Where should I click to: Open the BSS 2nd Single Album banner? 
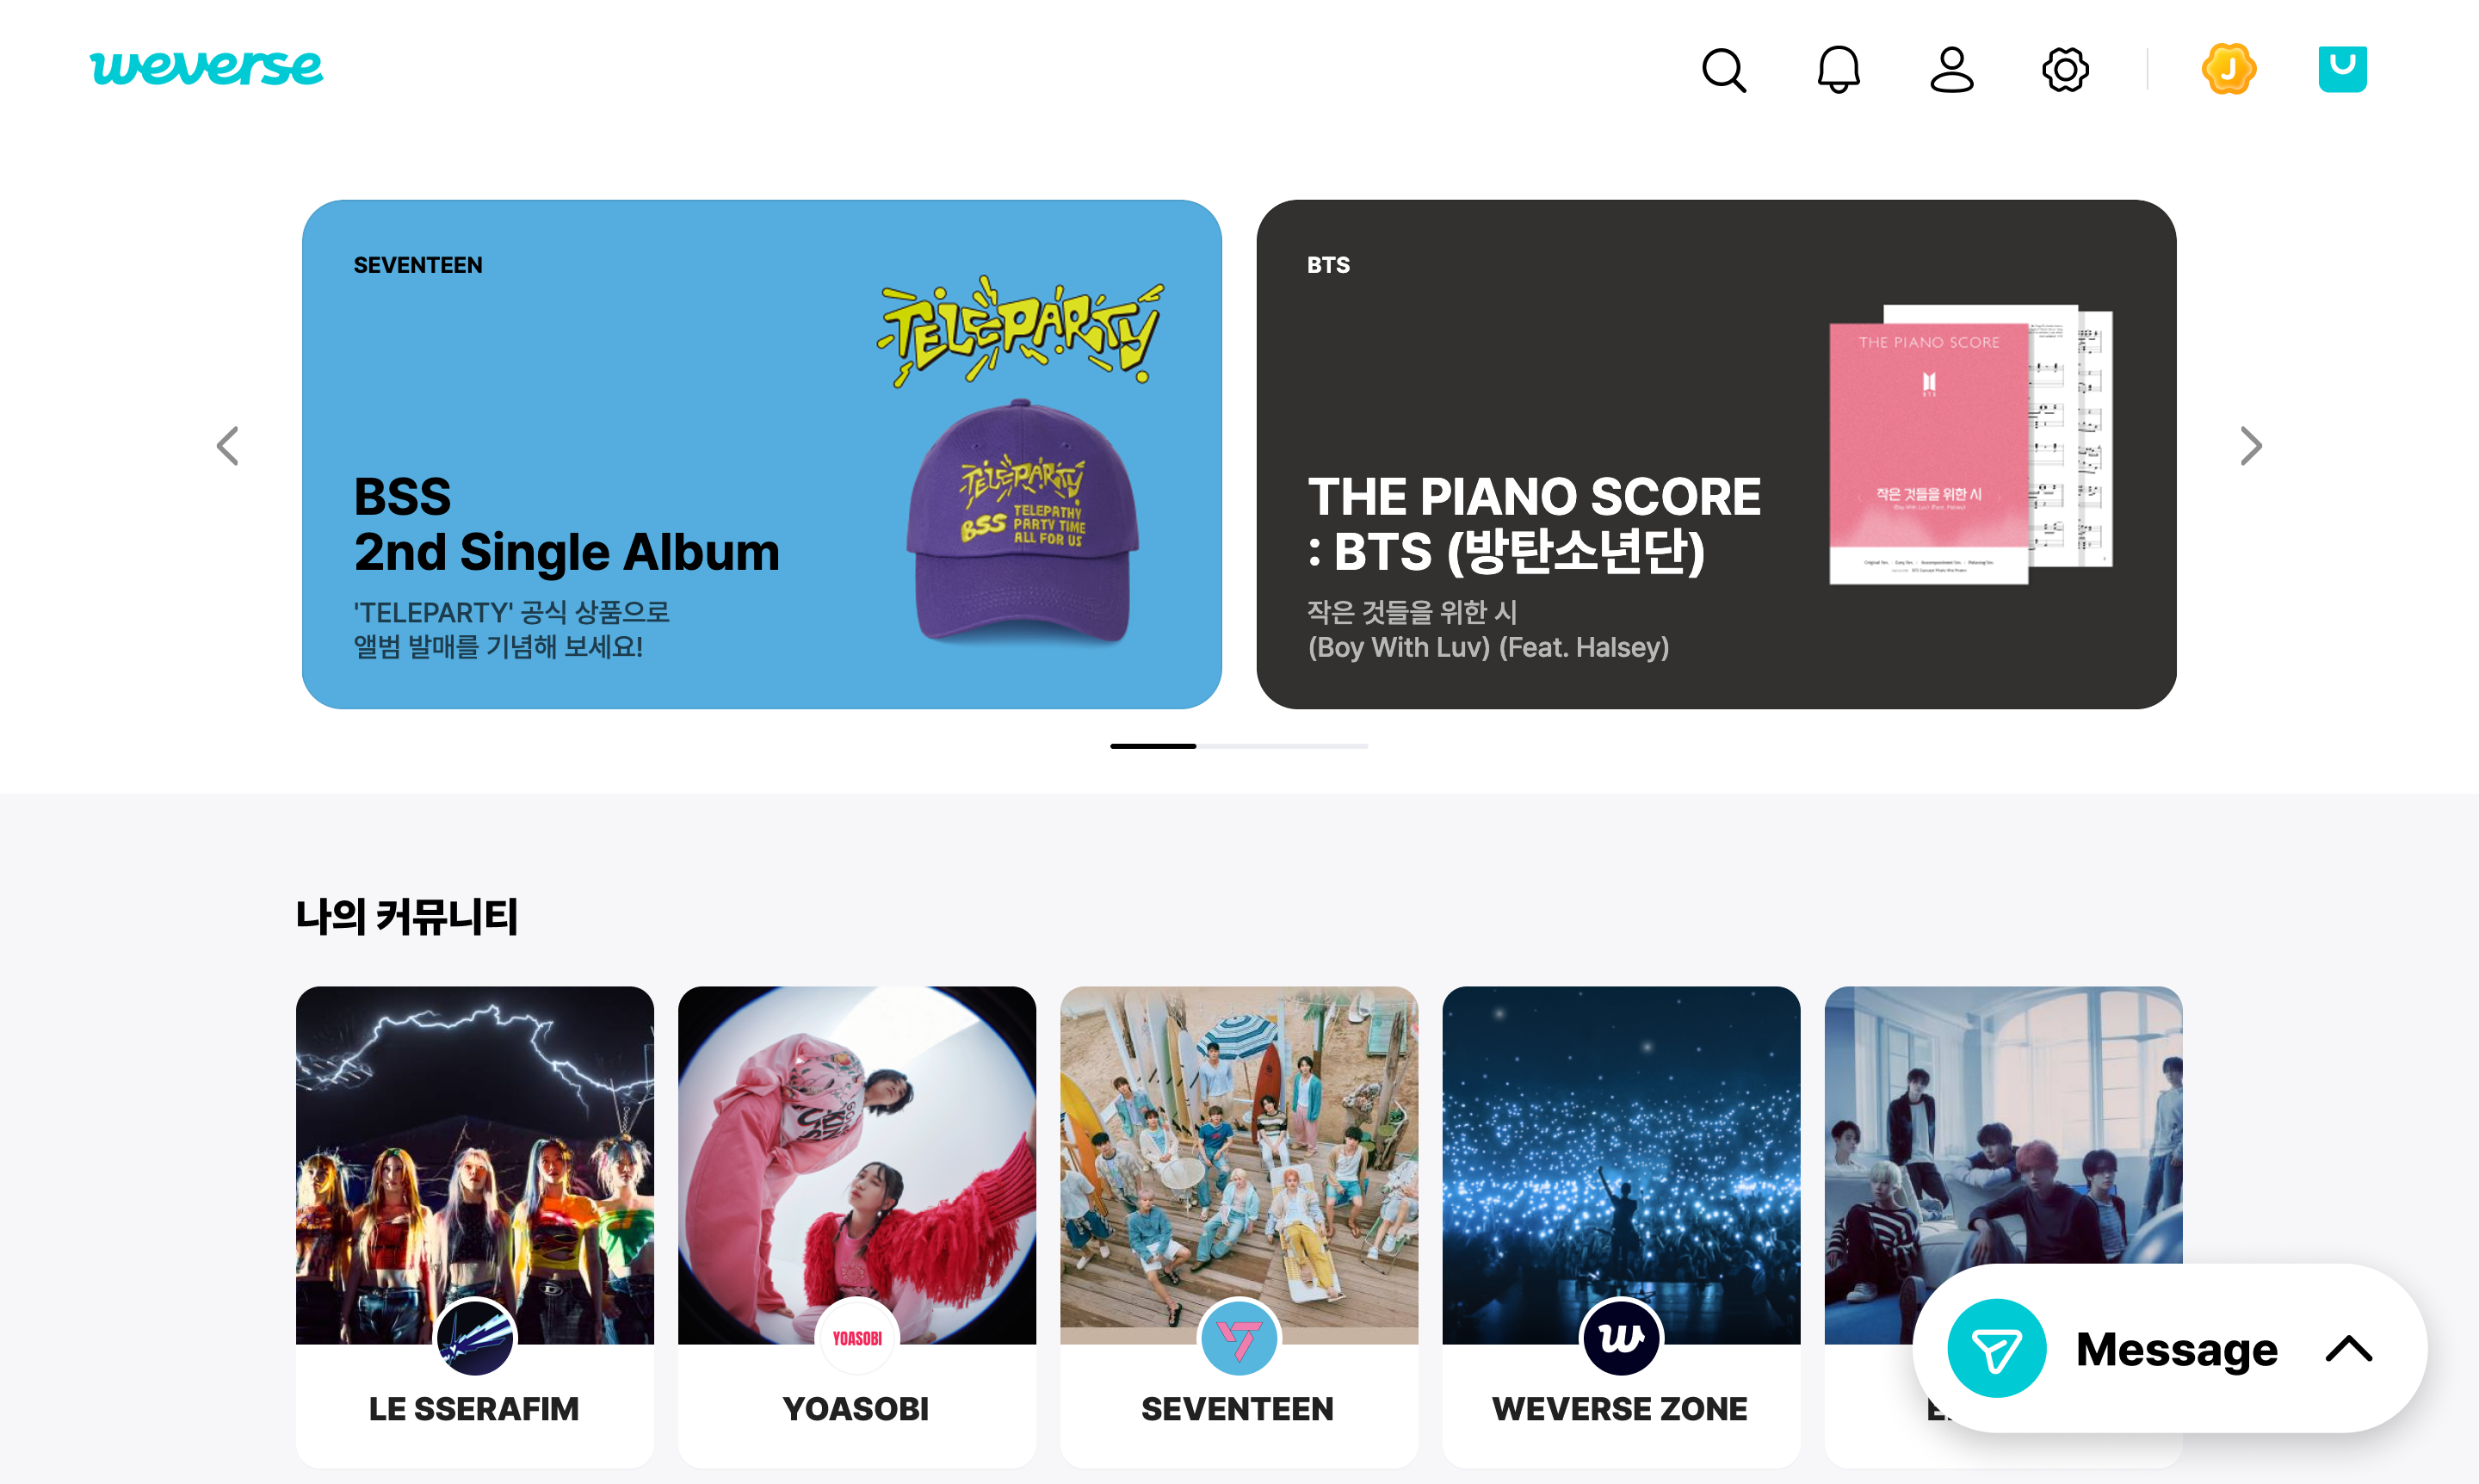(762, 454)
